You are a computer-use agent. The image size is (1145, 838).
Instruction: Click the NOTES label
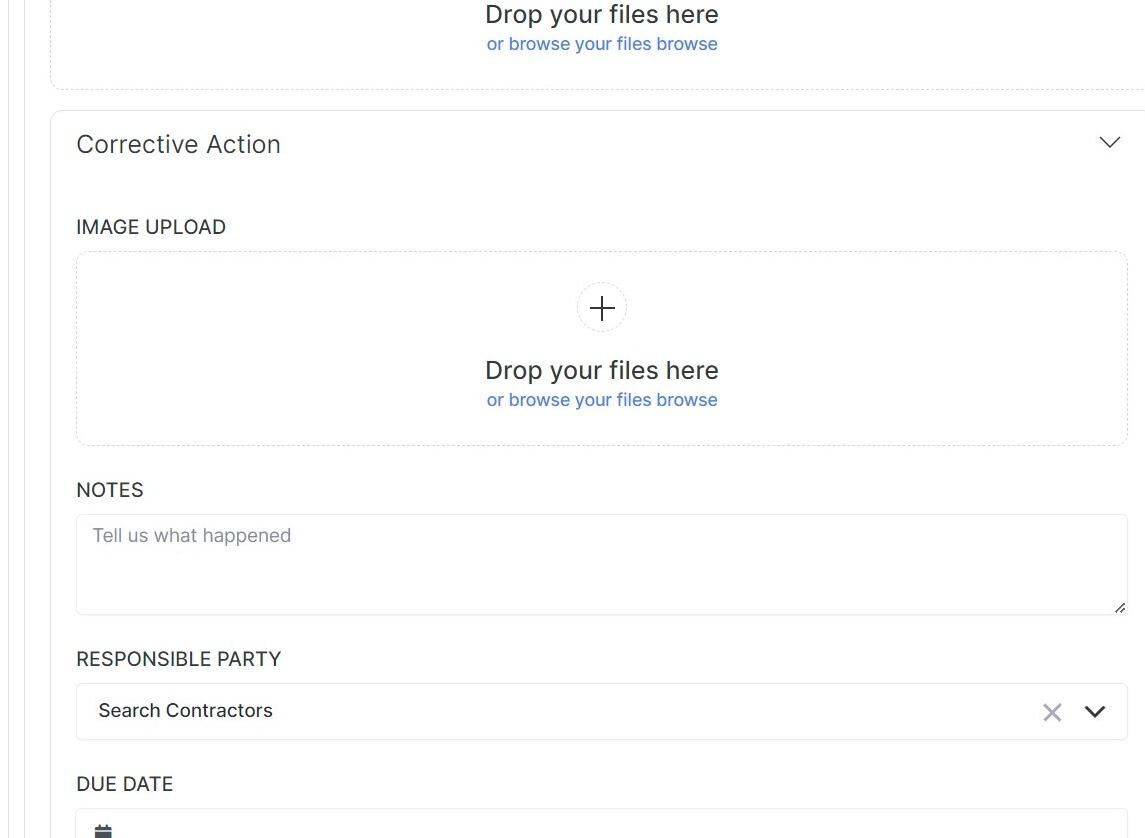point(110,490)
